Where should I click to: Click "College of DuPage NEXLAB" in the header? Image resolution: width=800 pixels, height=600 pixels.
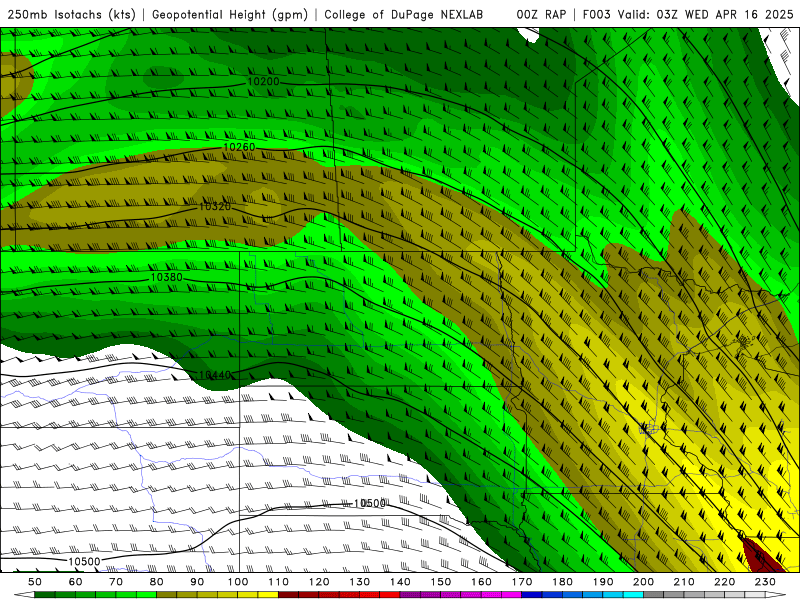[x=404, y=15]
